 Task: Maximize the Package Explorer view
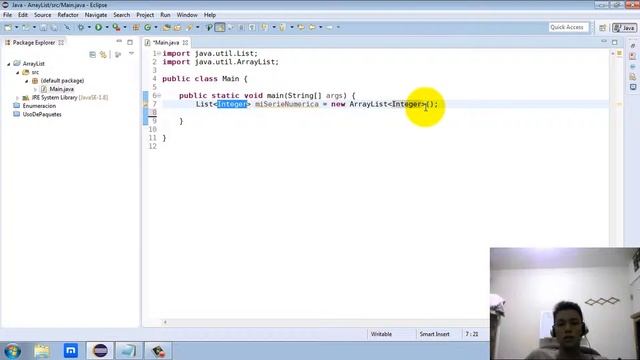[130, 42]
